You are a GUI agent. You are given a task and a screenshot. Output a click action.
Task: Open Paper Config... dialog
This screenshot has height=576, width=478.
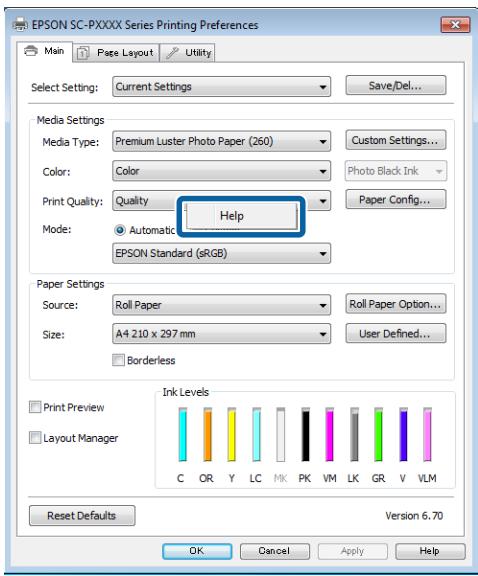click(396, 199)
